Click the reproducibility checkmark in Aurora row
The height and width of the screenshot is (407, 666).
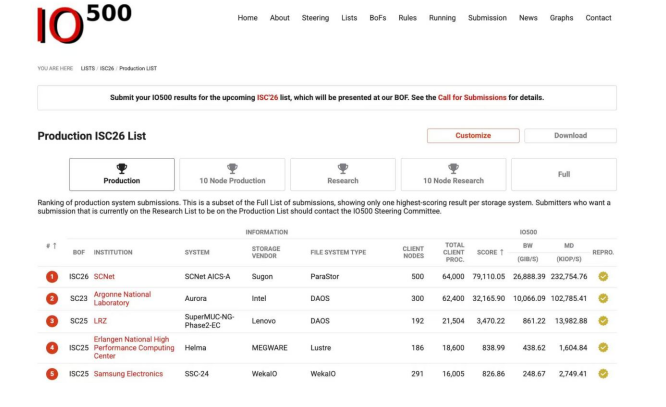(603, 298)
